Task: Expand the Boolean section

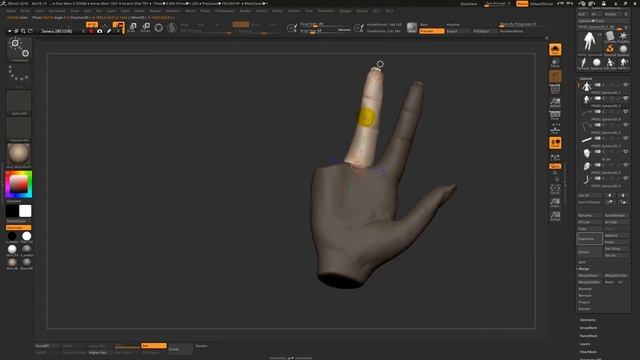Action: (585, 289)
